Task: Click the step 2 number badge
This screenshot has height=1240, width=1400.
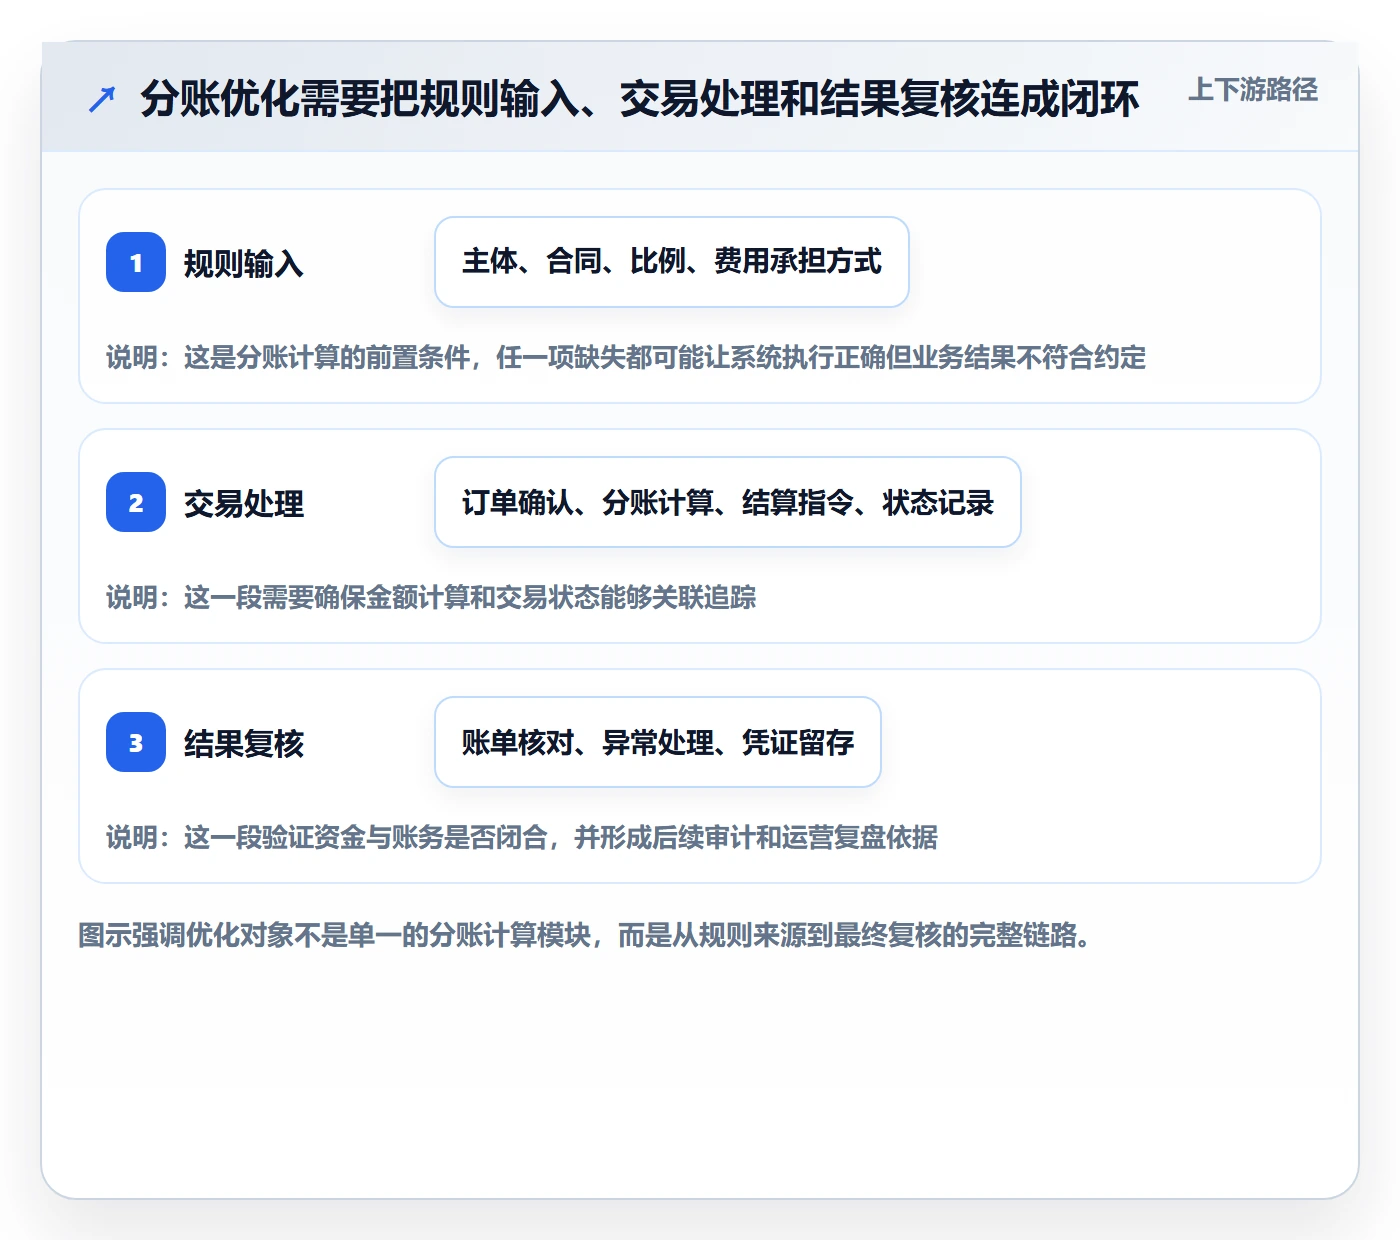Action: (136, 502)
